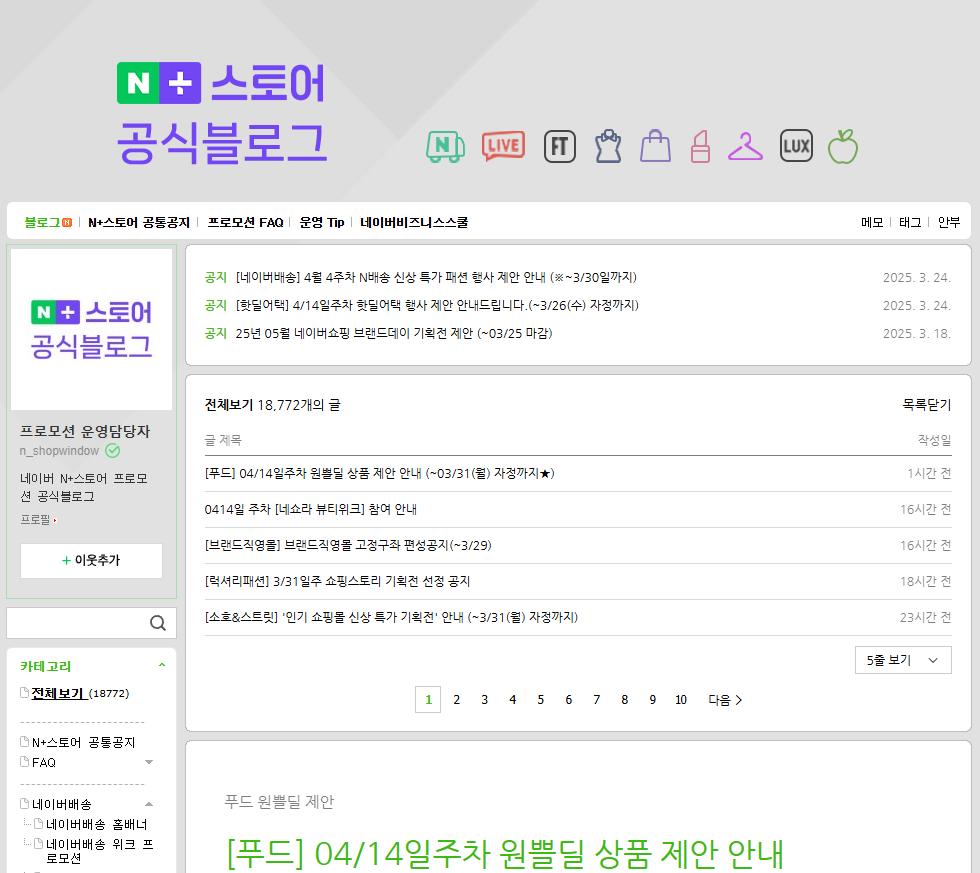Viewport: 980px width, 873px height.
Task: Go to page 6
Action: click(569, 700)
